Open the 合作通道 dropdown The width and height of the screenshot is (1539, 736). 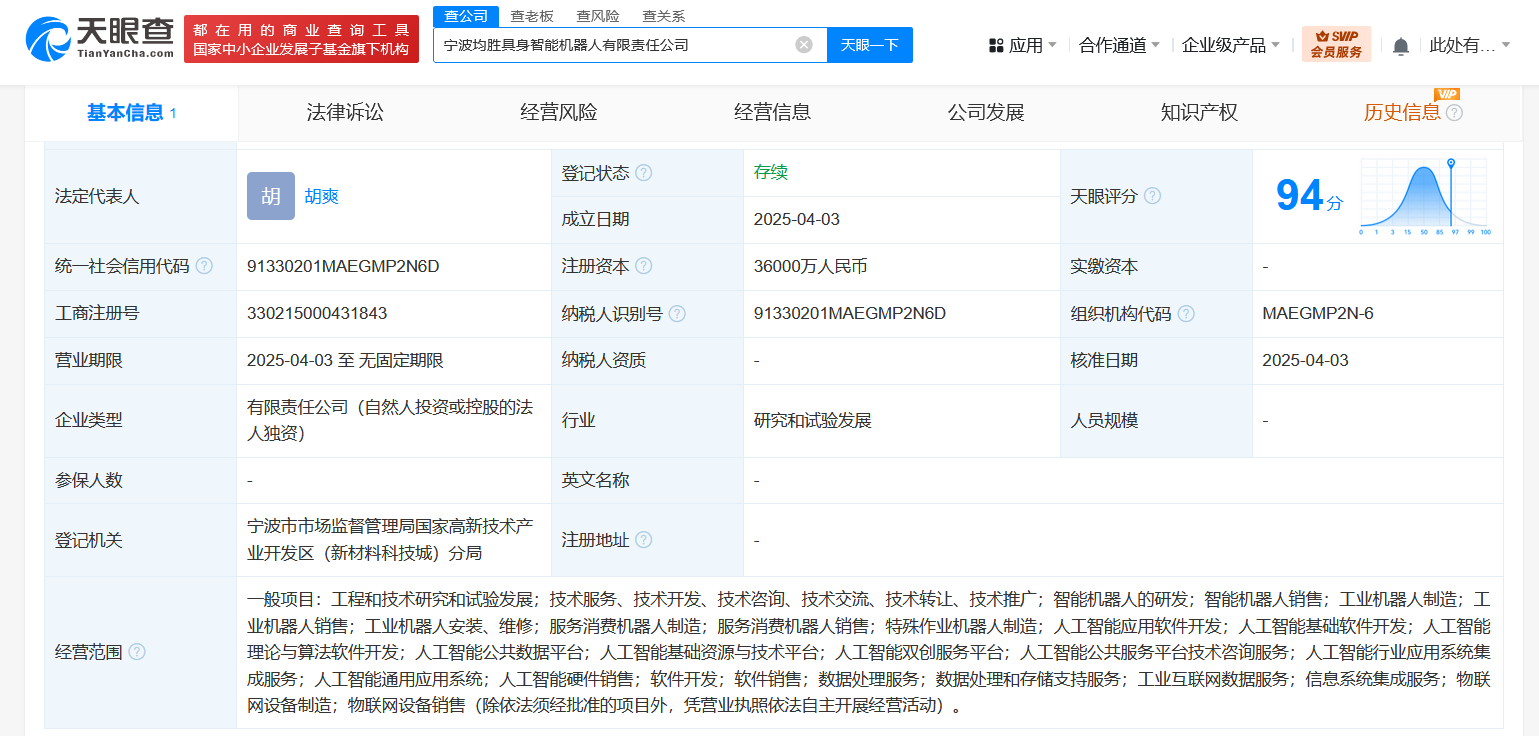[1119, 45]
